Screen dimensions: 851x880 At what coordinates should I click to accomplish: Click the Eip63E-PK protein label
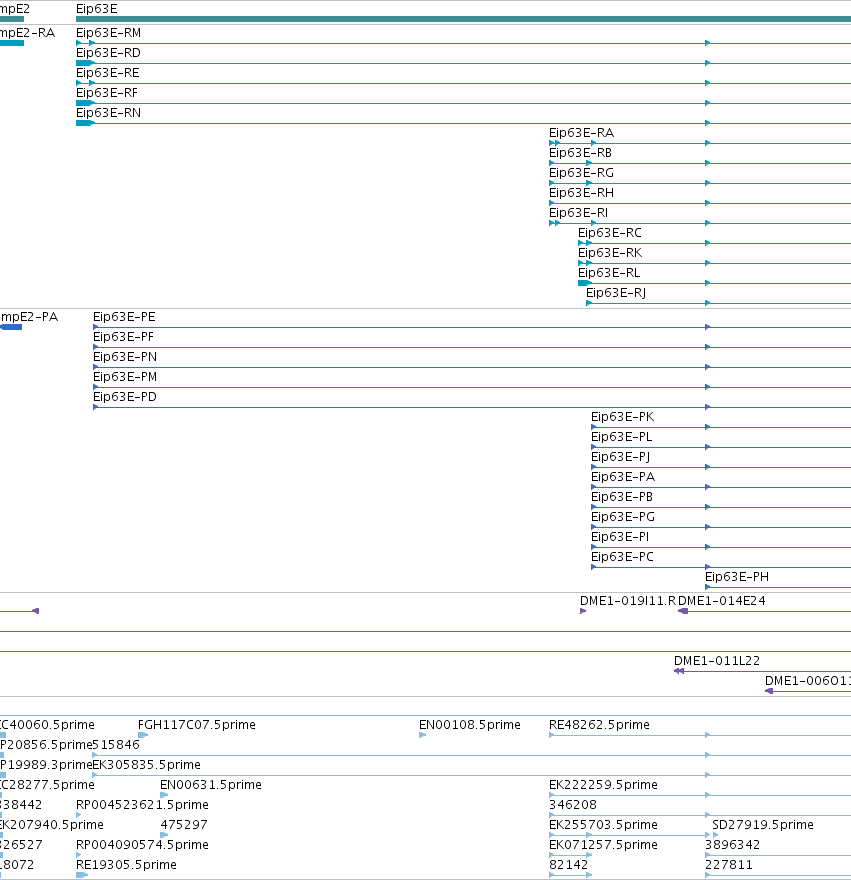click(623, 417)
